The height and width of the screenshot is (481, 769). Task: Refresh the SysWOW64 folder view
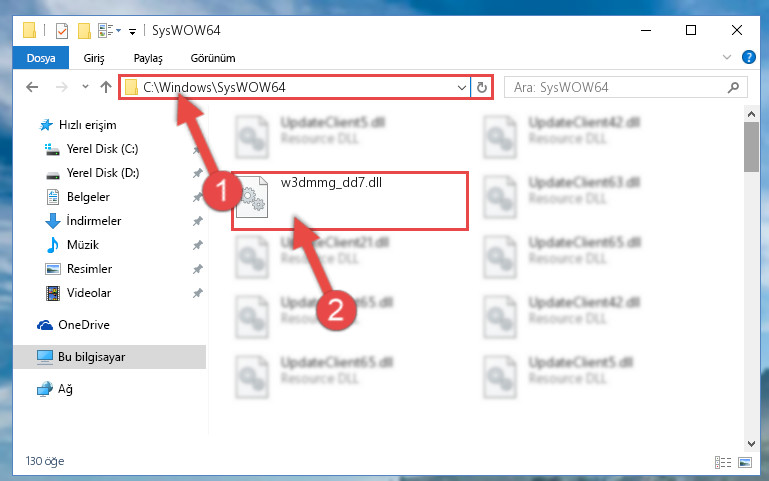(x=482, y=87)
